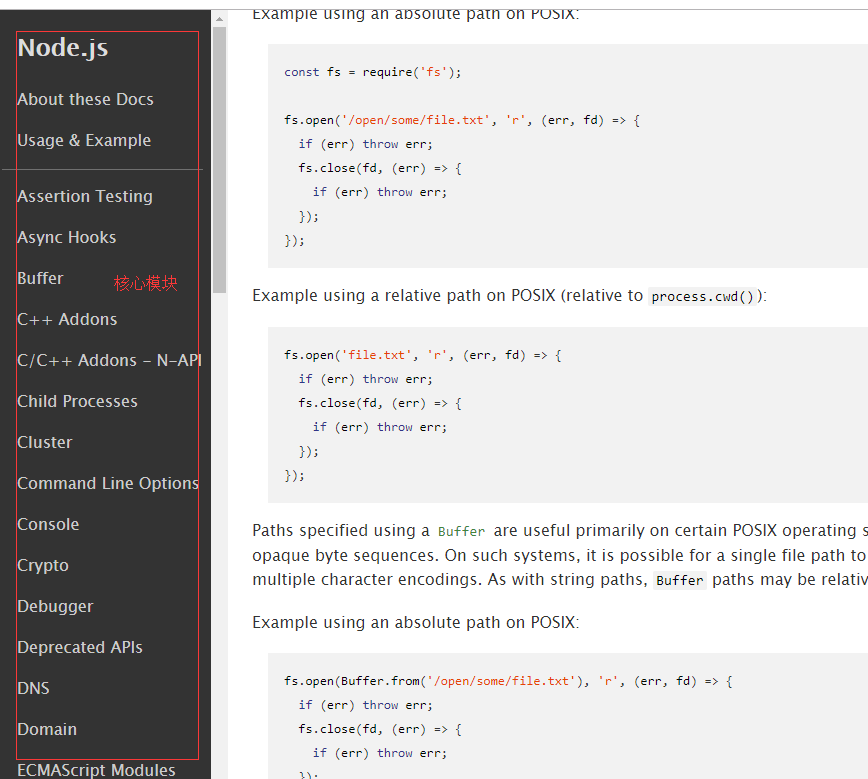Image resolution: width=868 pixels, height=779 pixels.
Task: Go to Assertion Testing docs
Action: pos(85,196)
